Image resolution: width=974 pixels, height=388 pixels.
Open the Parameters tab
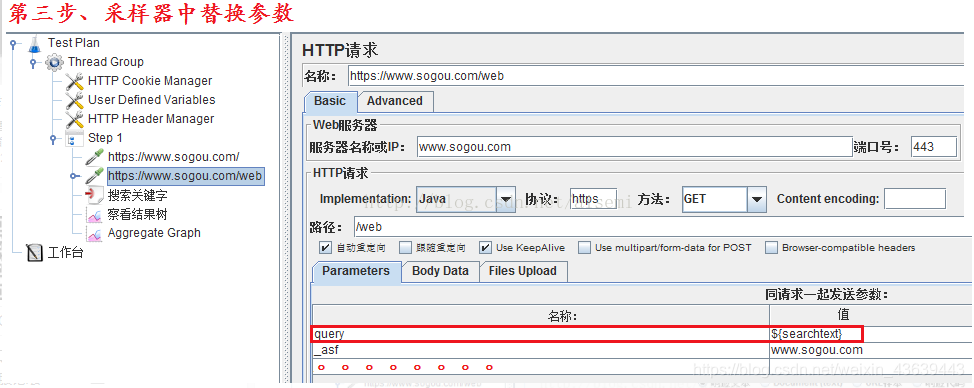coord(356,271)
